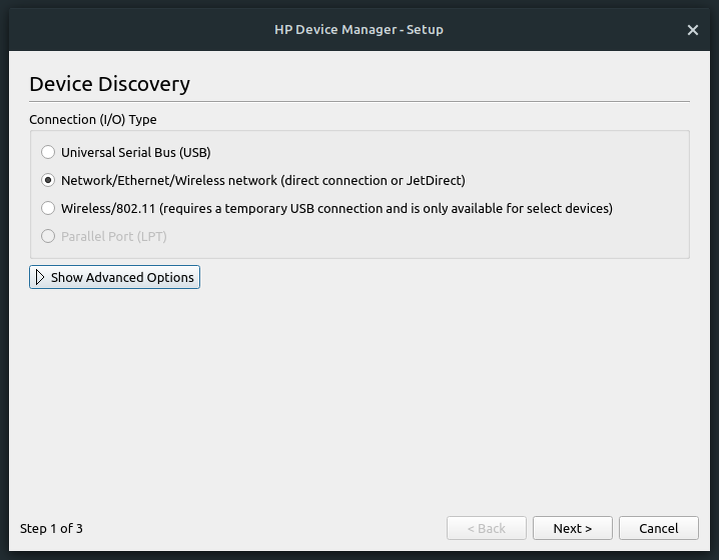This screenshot has width=719, height=560.
Task: Cancel the HP setup wizard
Action: coord(658,528)
